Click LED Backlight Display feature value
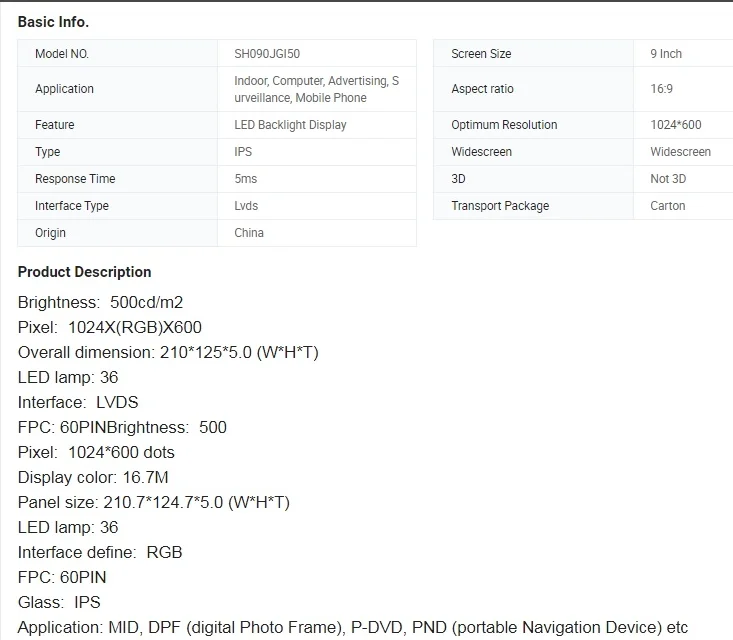The image size is (733, 640). click(290, 125)
